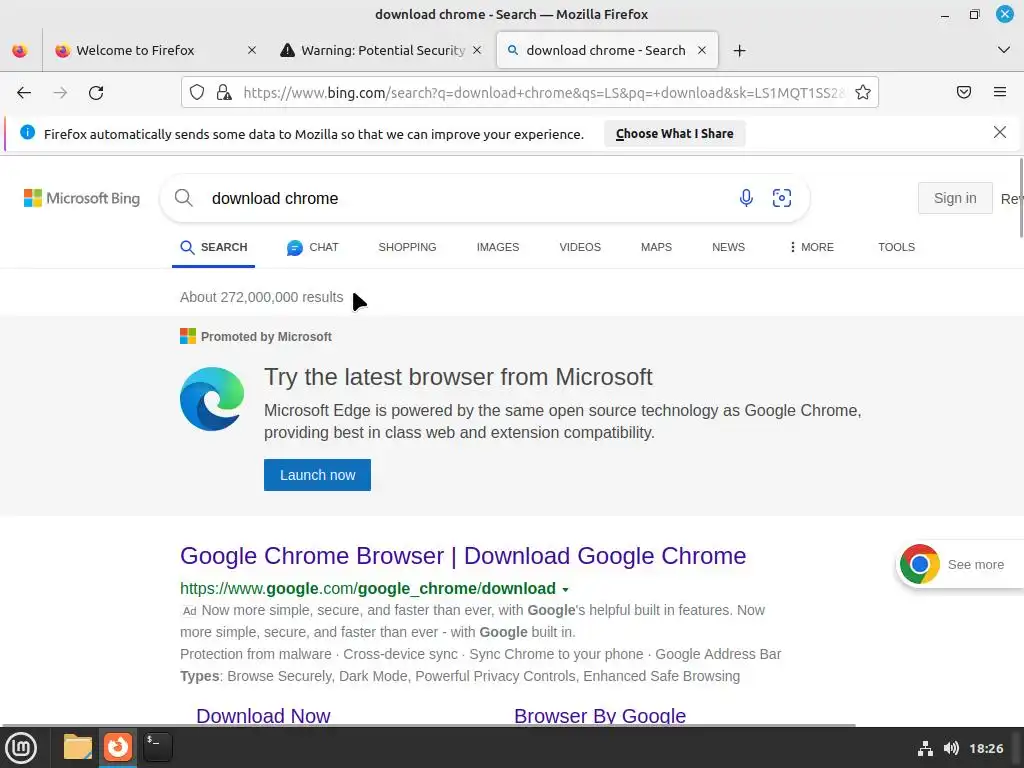Open network connections tray icon
This screenshot has width=1024, height=768.
click(x=925, y=748)
